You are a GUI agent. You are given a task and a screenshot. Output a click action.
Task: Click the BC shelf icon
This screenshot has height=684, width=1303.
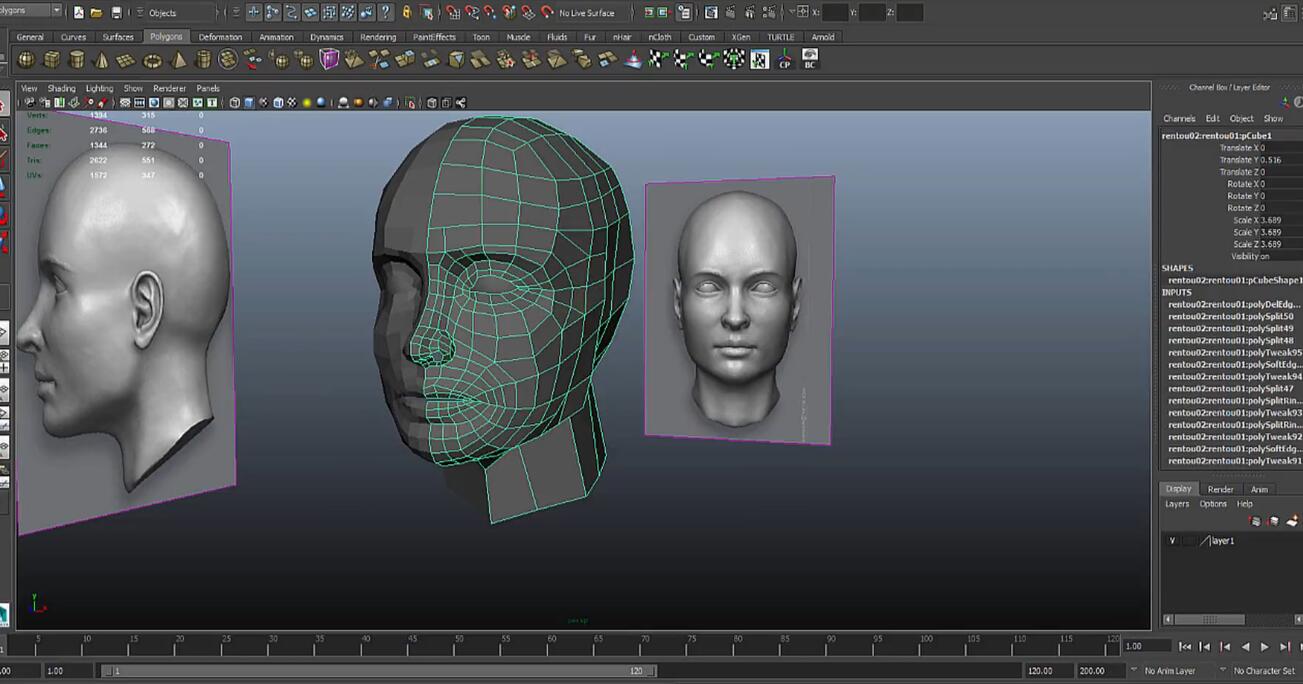[x=810, y=59]
